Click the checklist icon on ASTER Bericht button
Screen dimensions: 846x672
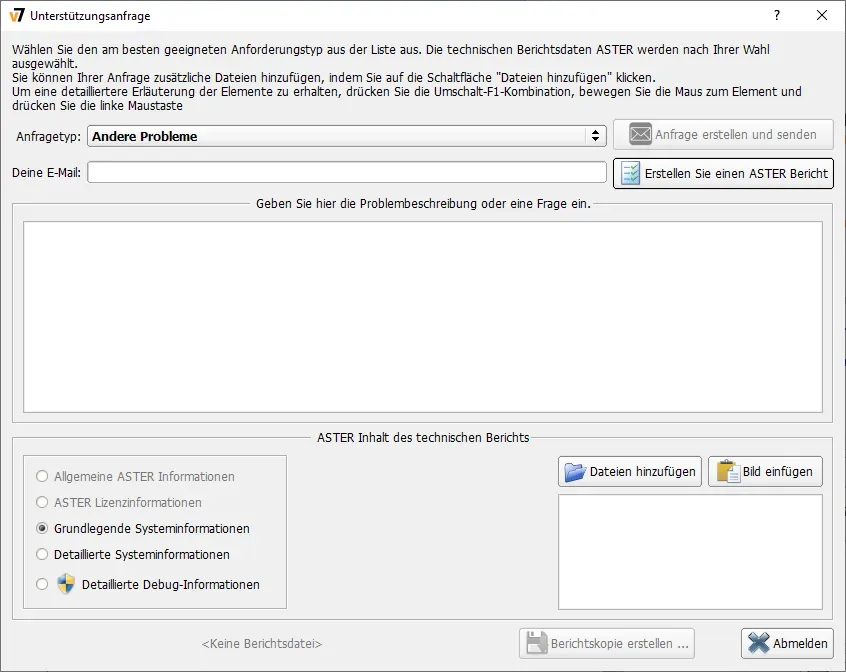tap(631, 173)
